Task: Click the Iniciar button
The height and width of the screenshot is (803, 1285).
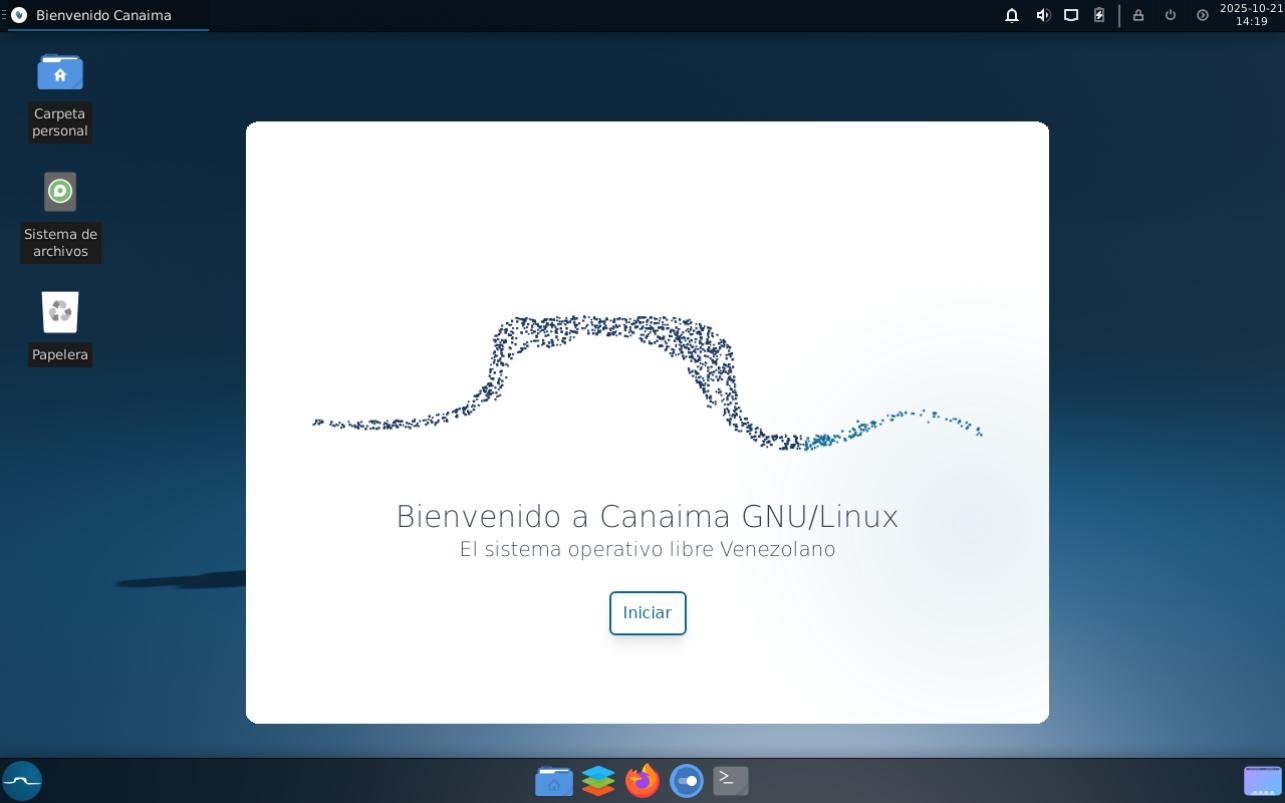Action: click(647, 613)
